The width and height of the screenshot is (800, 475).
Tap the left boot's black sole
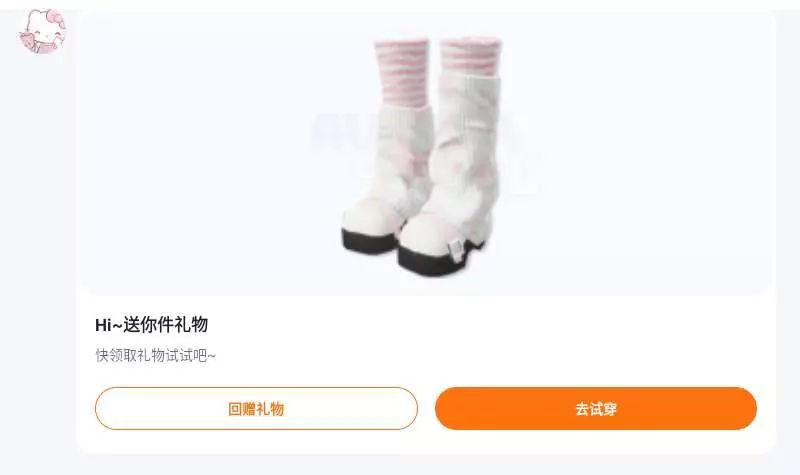(x=370, y=241)
